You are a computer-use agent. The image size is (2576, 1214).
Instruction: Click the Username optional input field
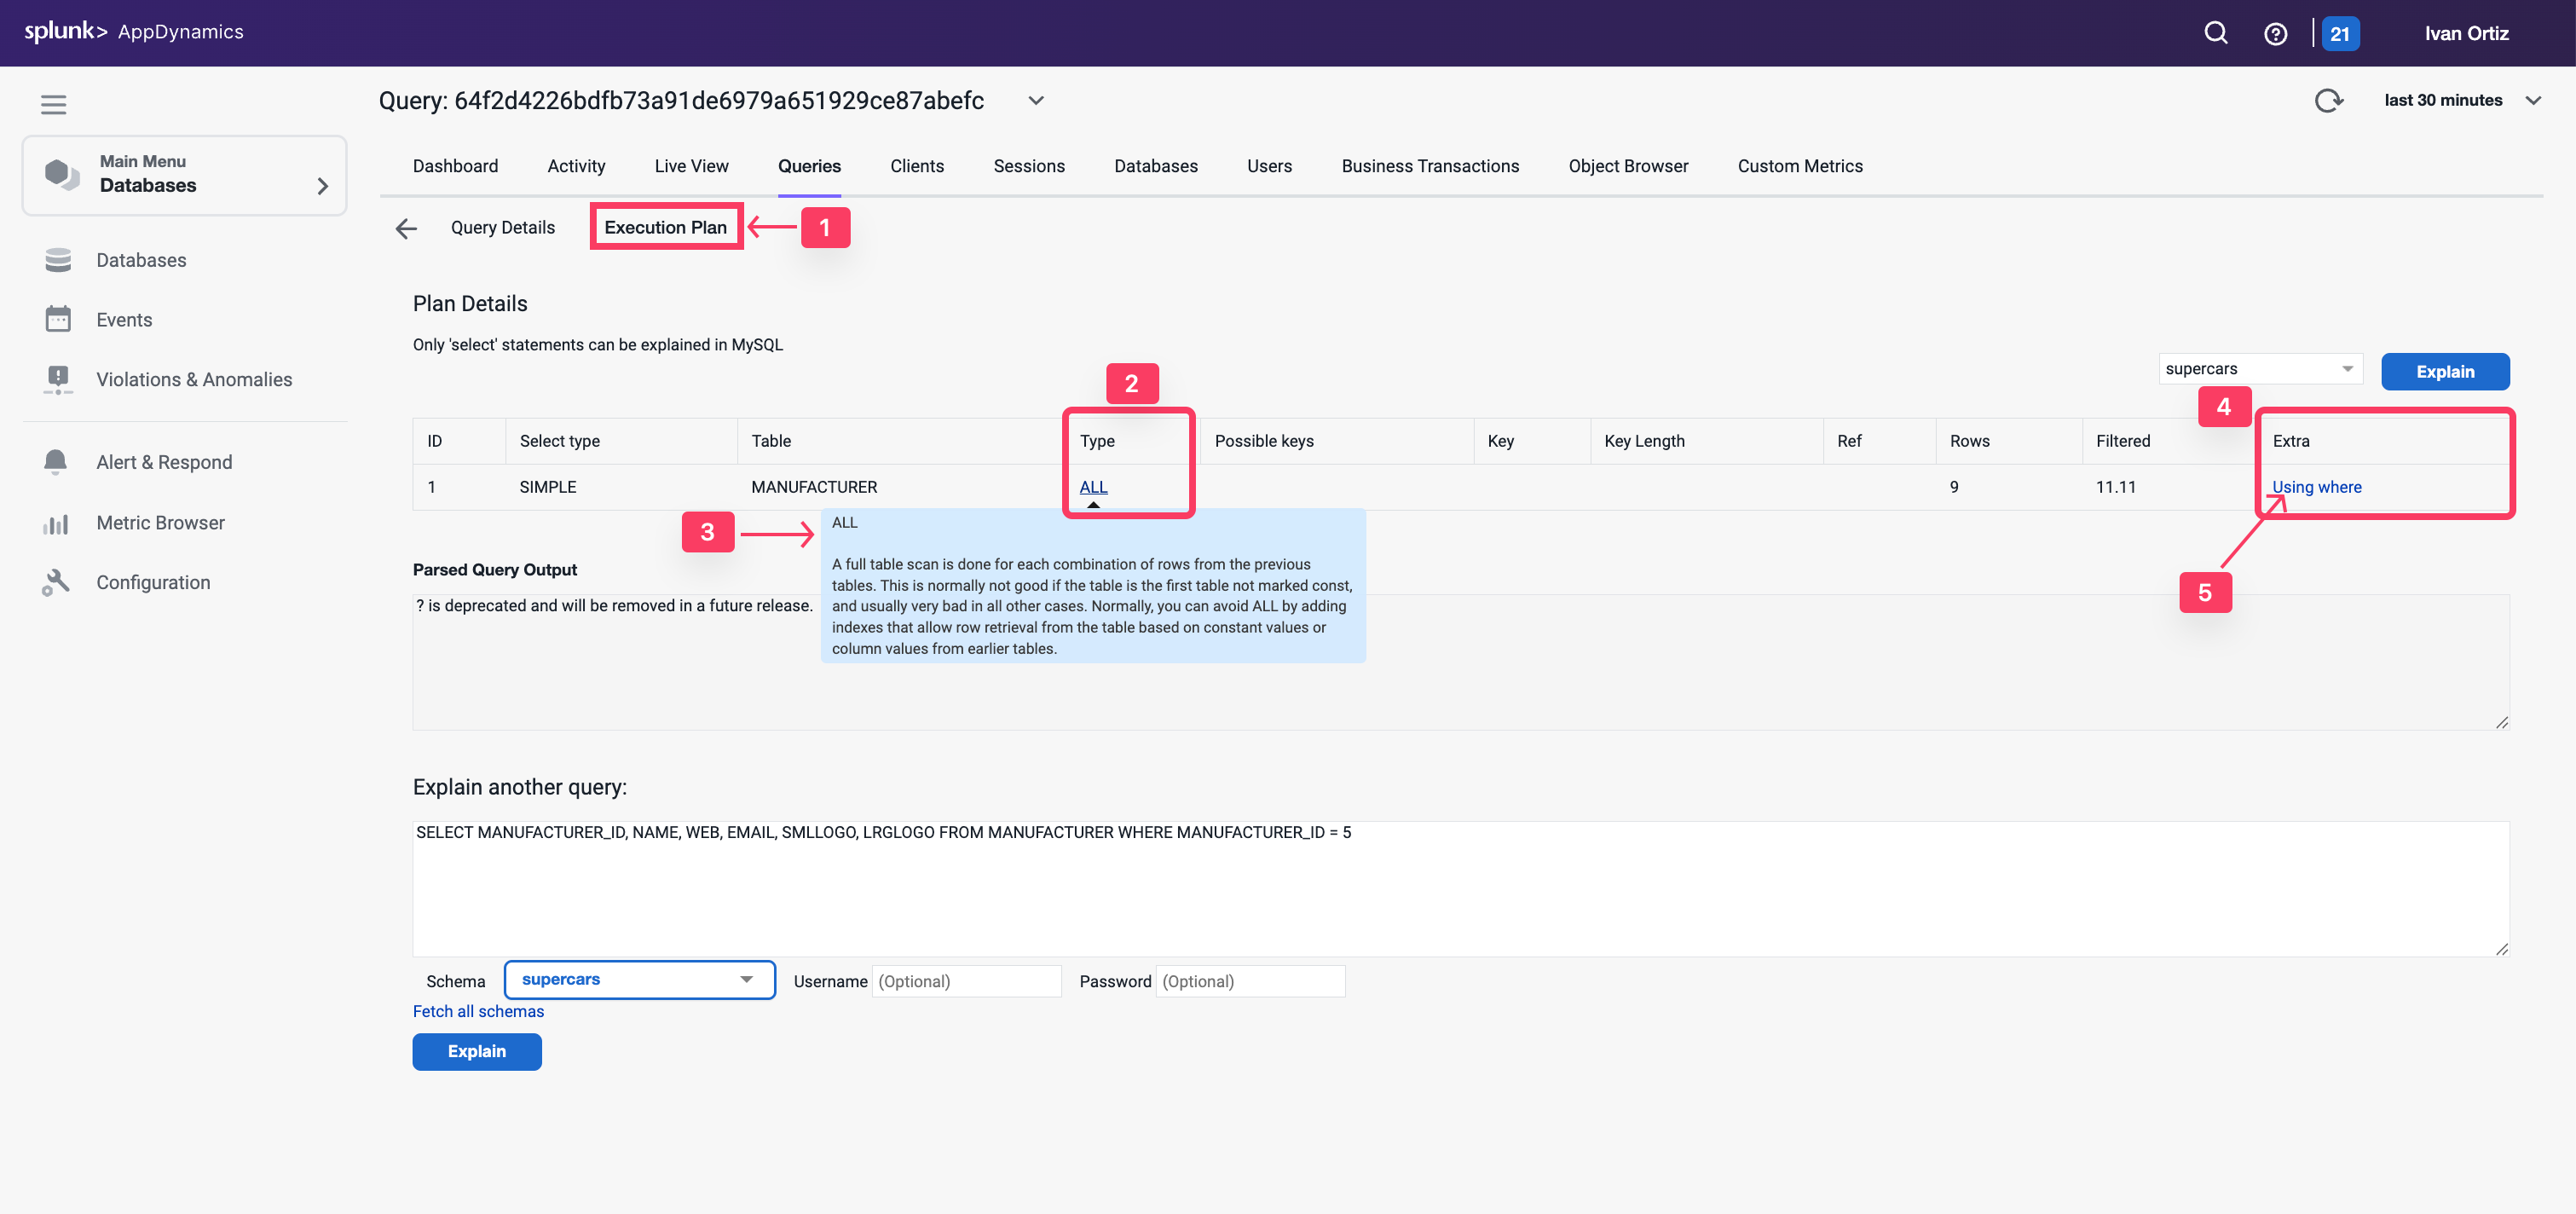click(x=966, y=981)
